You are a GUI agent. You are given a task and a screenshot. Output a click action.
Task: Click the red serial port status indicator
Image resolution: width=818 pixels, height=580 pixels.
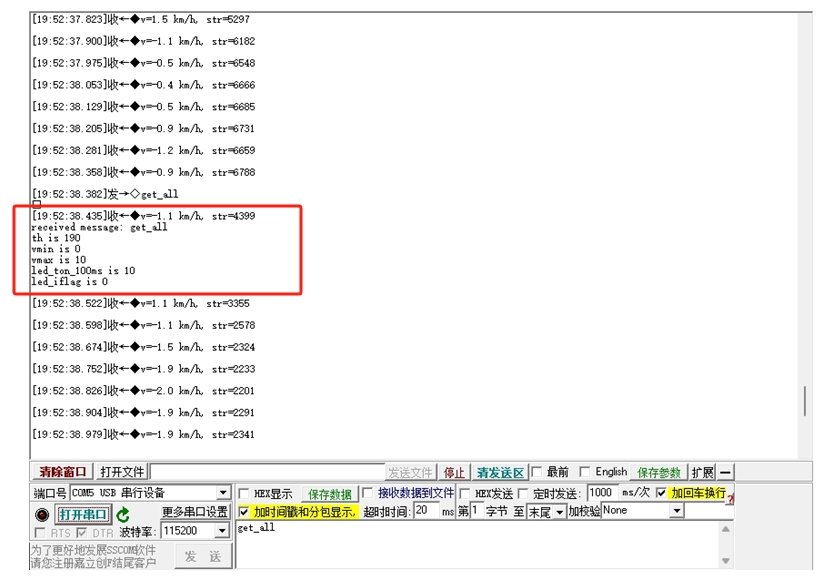[42, 514]
